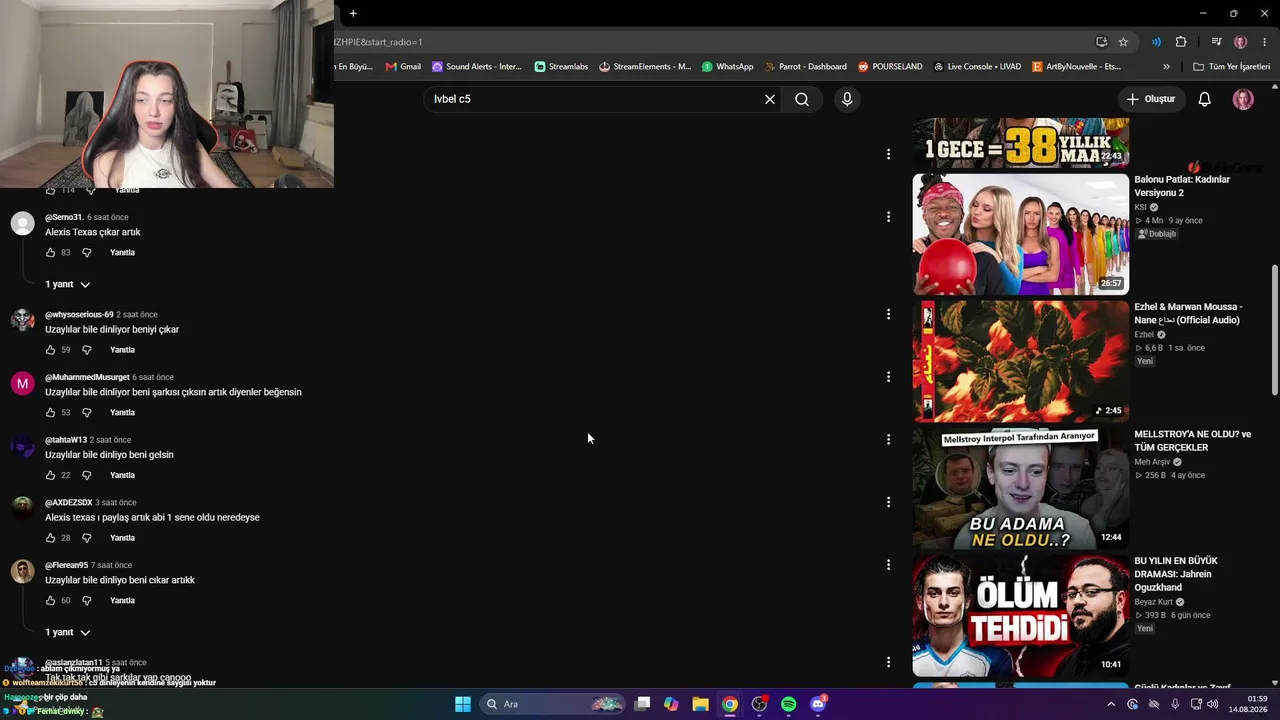Start voice search with the microphone

point(847,99)
